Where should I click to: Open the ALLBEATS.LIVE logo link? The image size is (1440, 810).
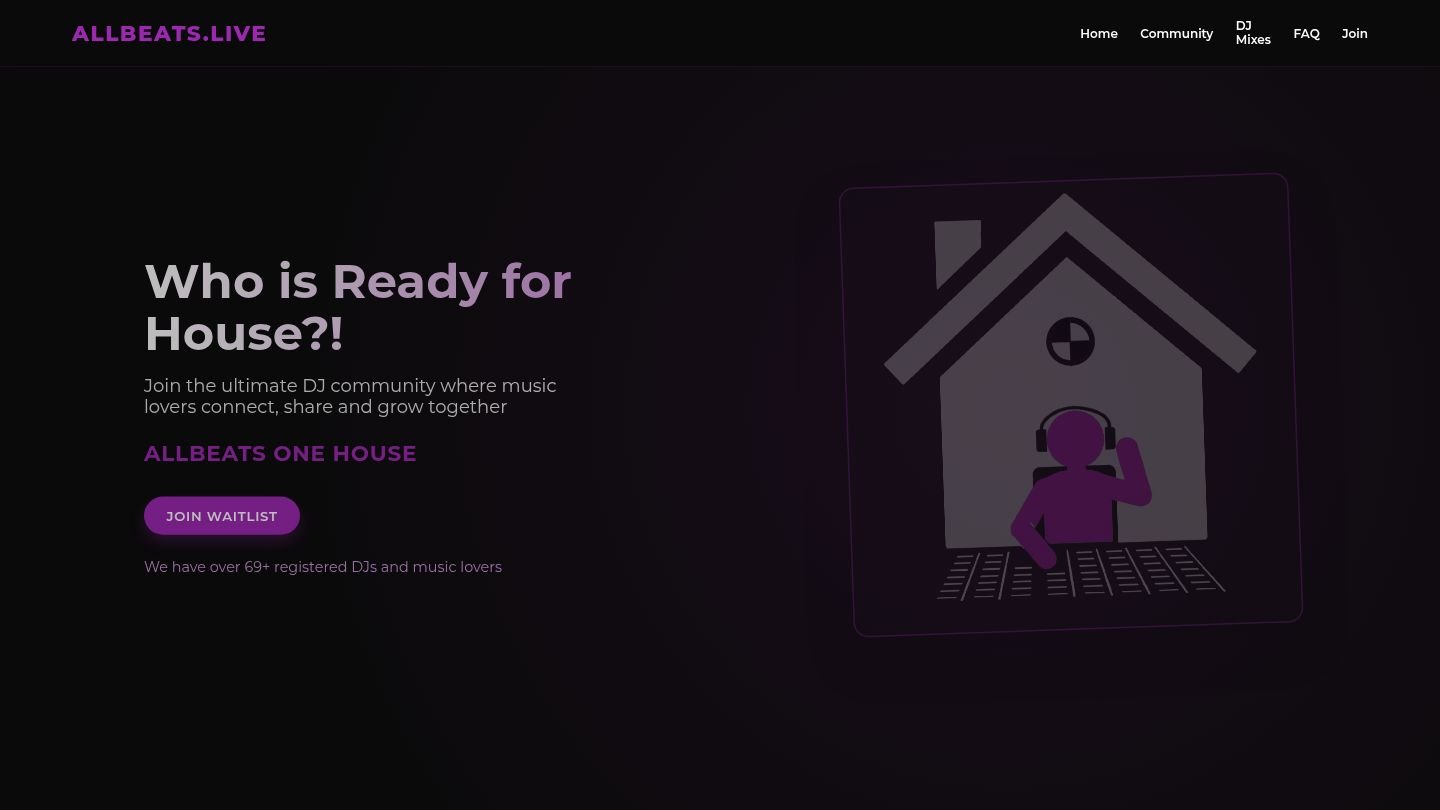click(169, 33)
